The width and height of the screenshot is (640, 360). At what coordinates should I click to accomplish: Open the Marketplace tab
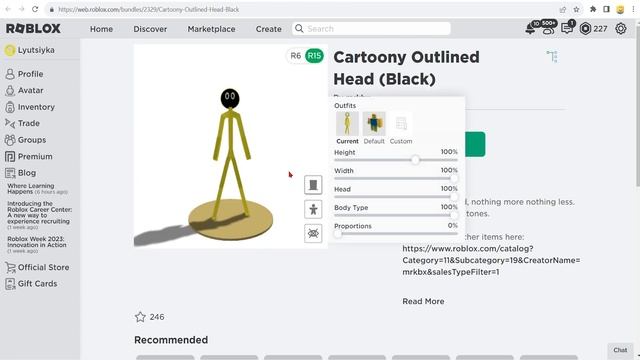click(211, 29)
